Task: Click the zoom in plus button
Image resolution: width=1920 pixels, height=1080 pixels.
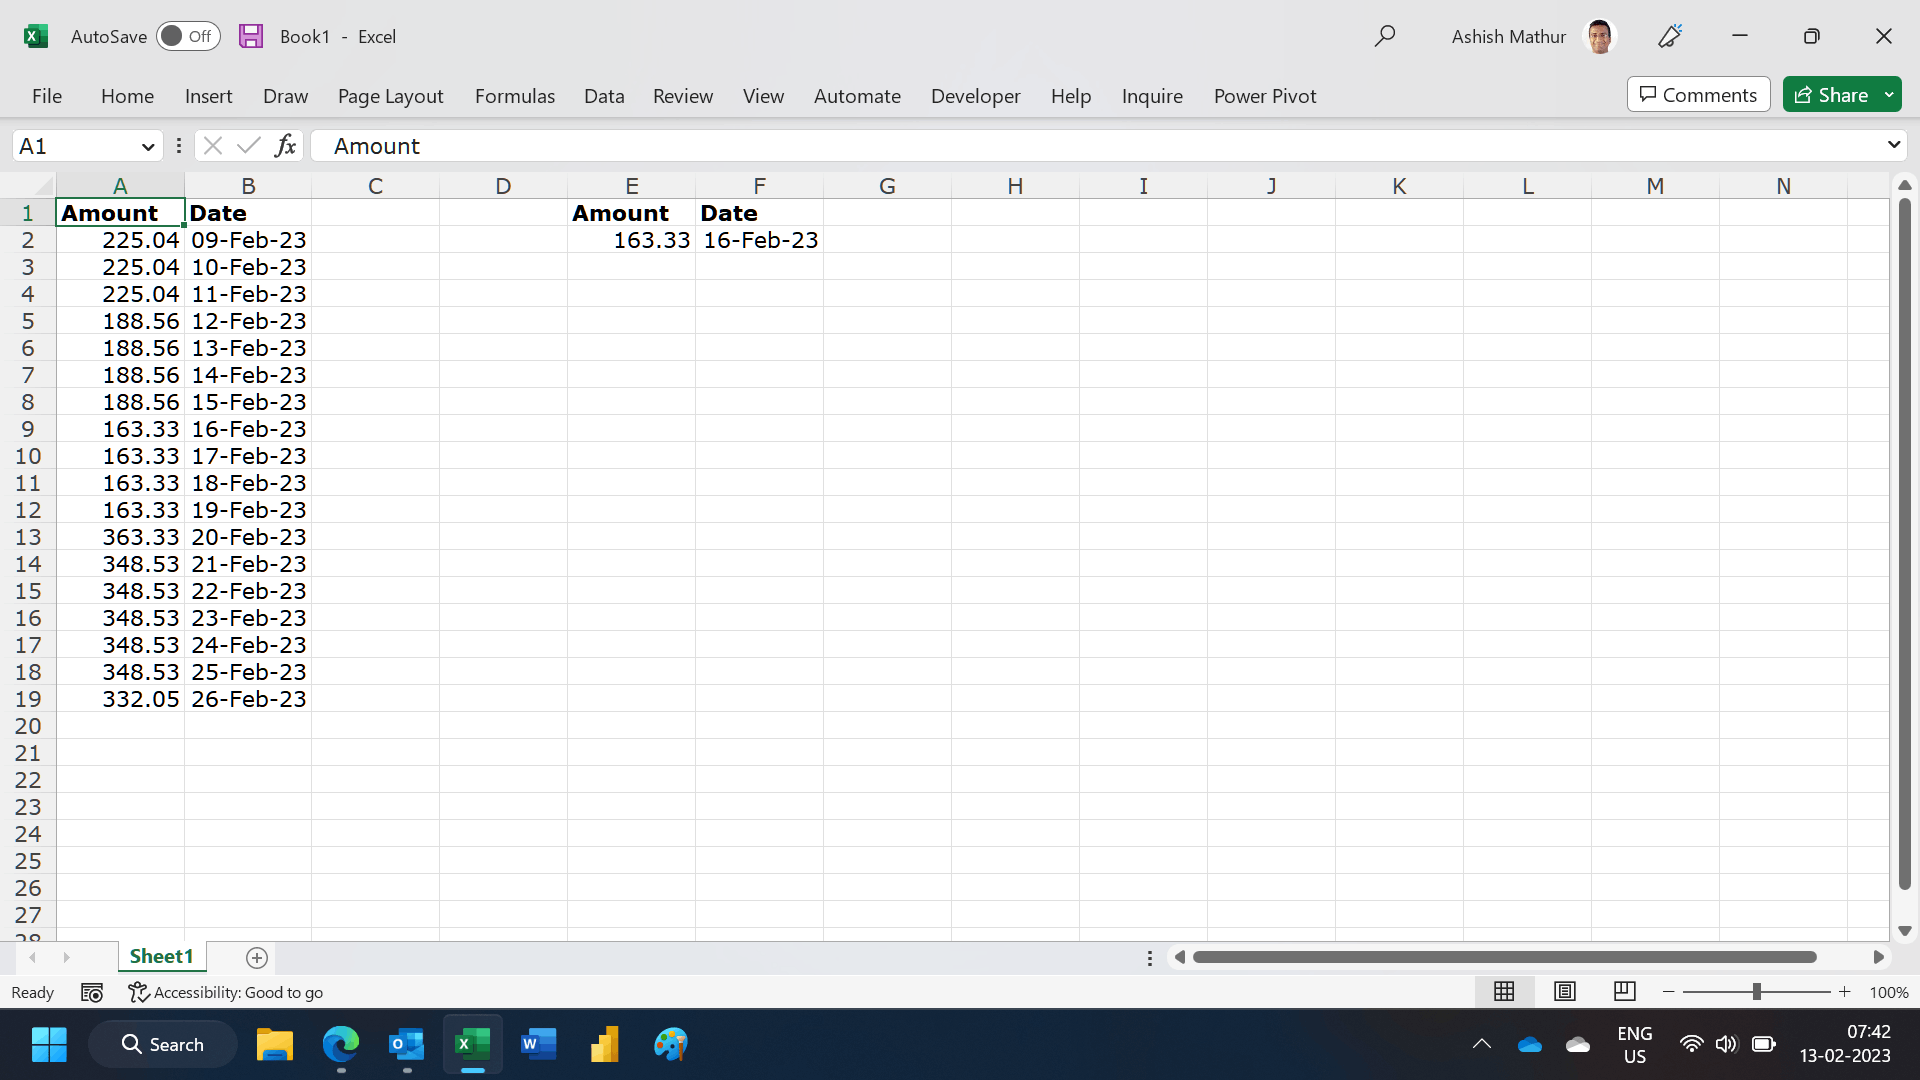Action: 1845,992
